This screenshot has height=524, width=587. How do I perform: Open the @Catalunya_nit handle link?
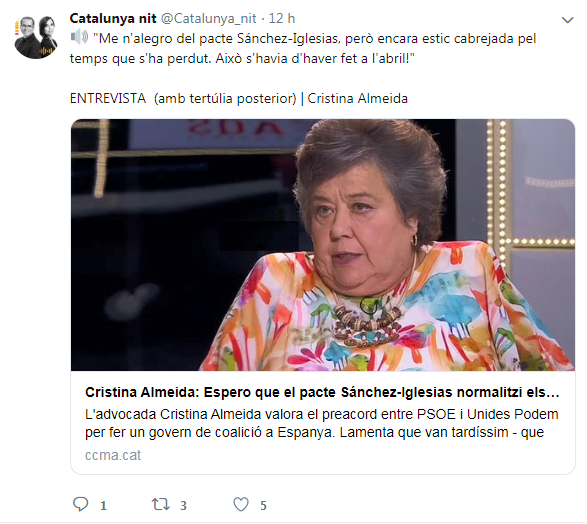[x=209, y=18]
